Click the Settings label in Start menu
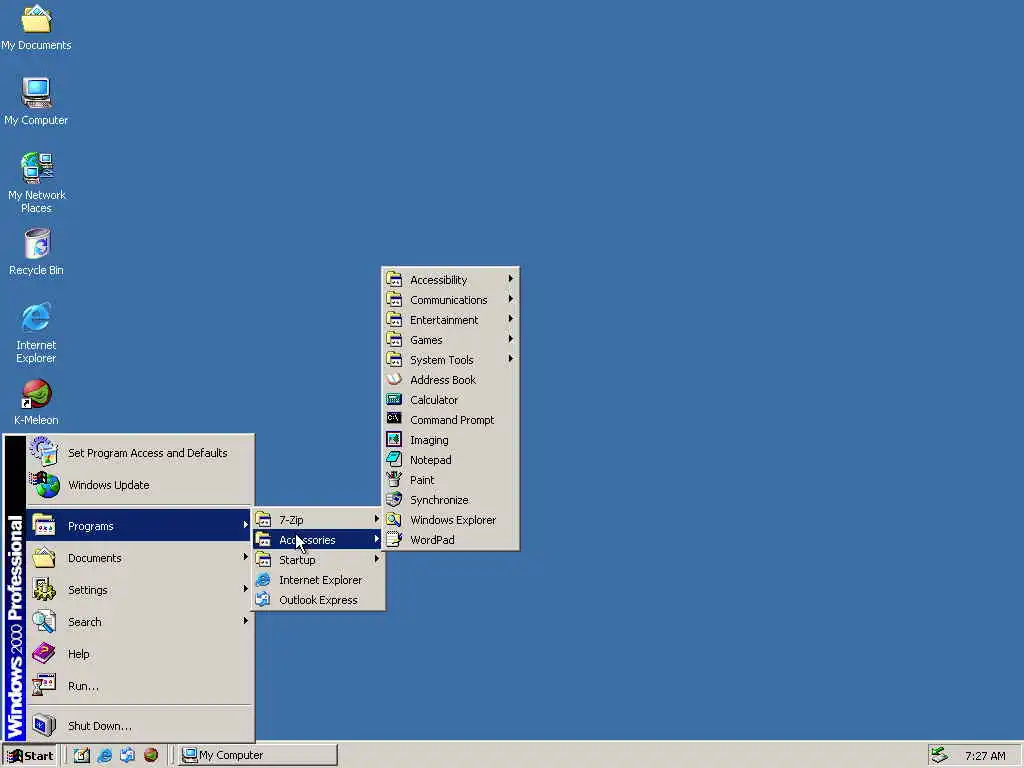 pos(88,590)
